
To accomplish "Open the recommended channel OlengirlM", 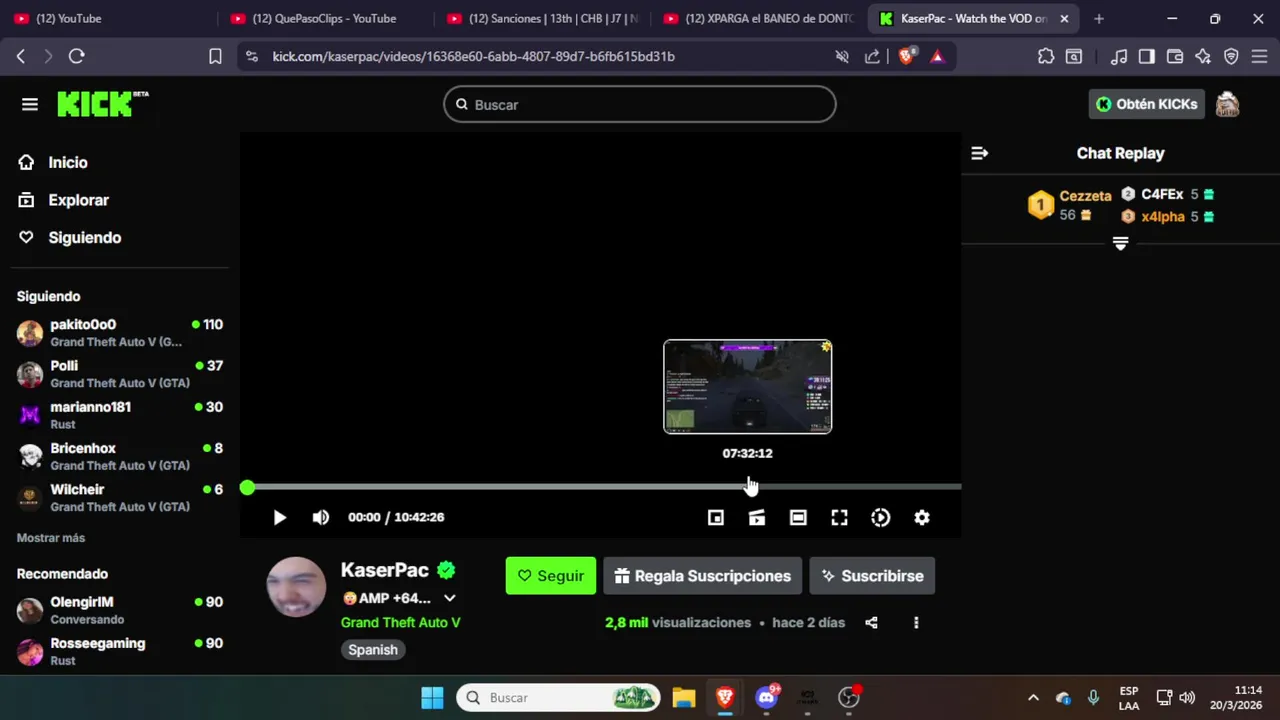I will 120,610.
